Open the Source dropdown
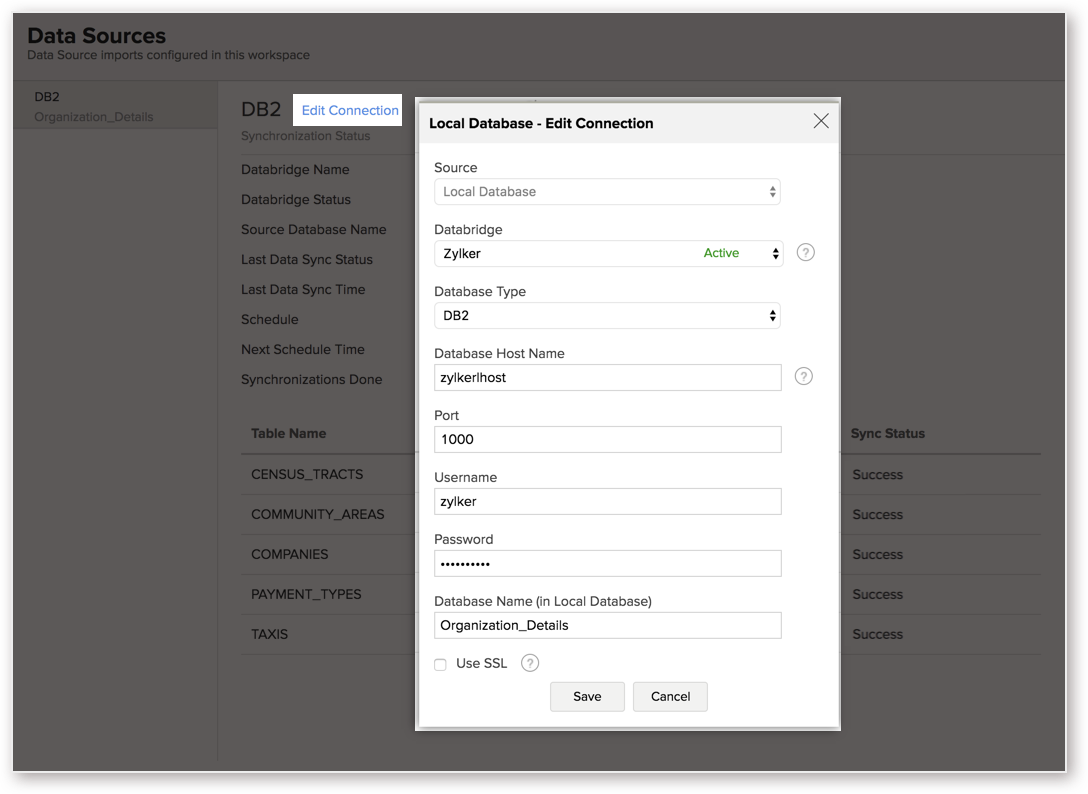 [607, 192]
